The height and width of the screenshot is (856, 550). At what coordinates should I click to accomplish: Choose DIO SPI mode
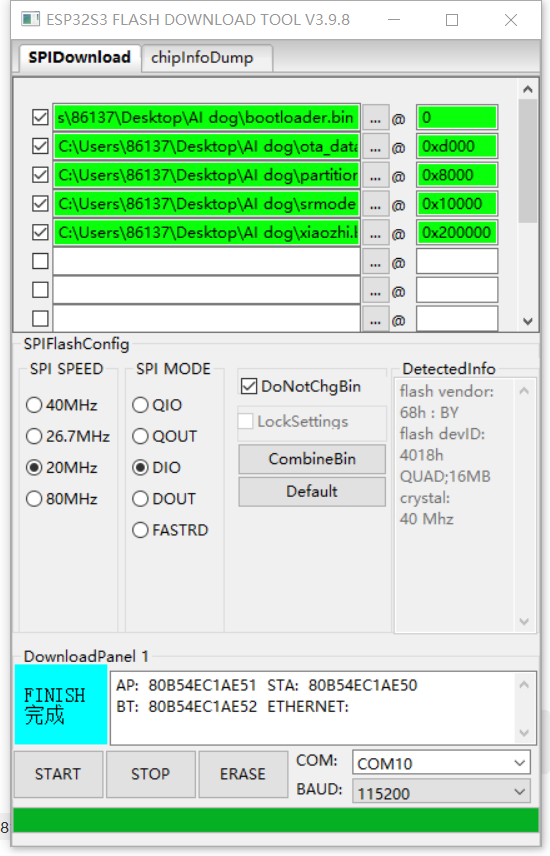pos(140,467)
